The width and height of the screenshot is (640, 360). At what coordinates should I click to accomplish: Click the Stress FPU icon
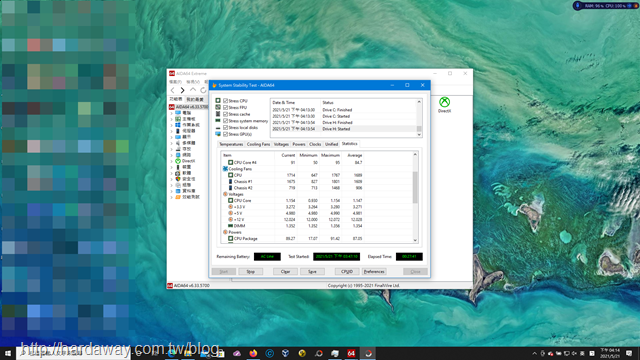point(218,107)
